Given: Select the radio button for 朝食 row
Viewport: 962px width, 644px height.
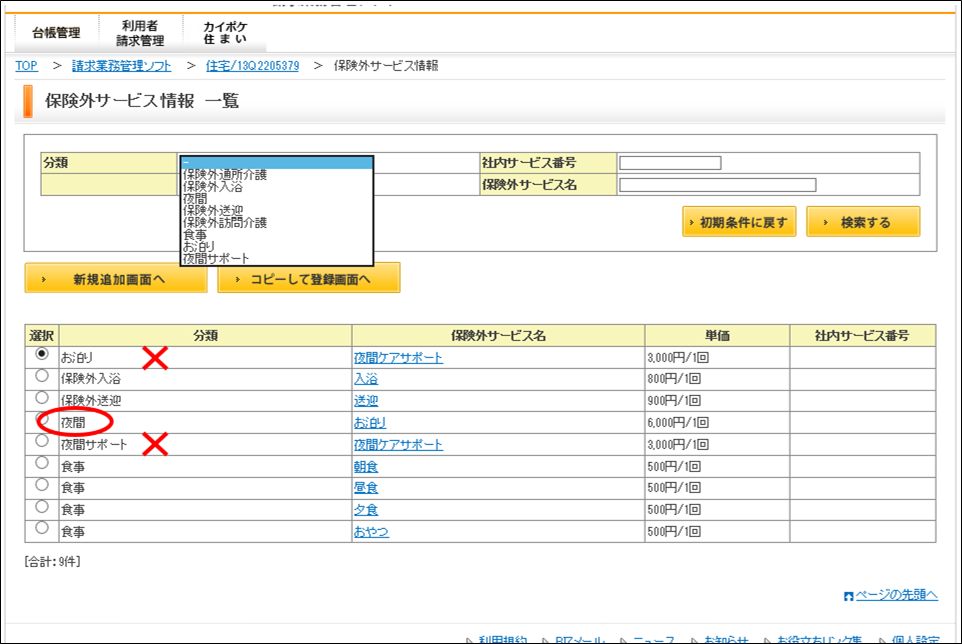Looking at the screenshot, I should coord(42,462).
